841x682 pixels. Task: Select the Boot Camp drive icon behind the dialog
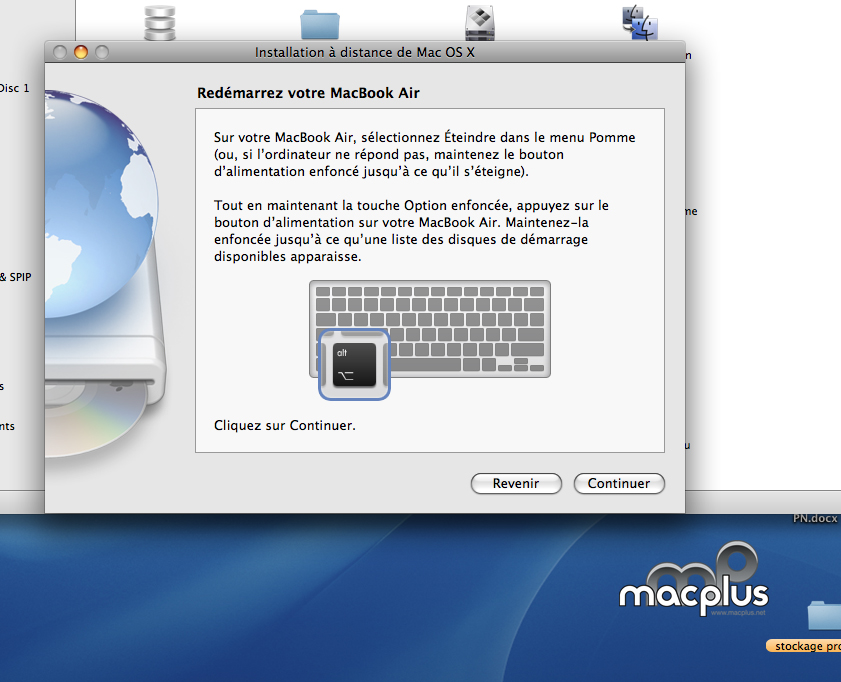click(479, 23)
